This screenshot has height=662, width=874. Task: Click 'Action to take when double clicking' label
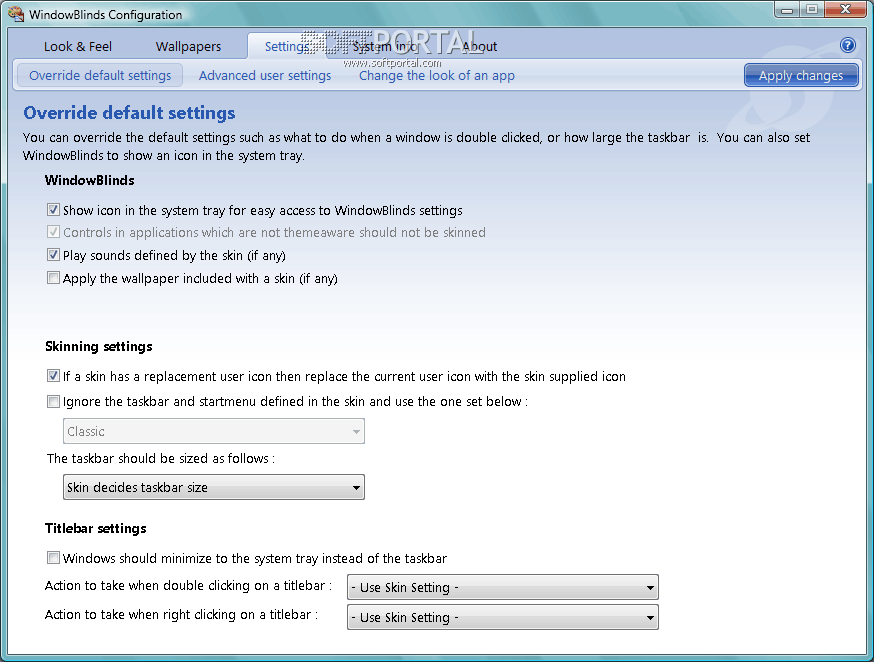[x=188, y=586]
